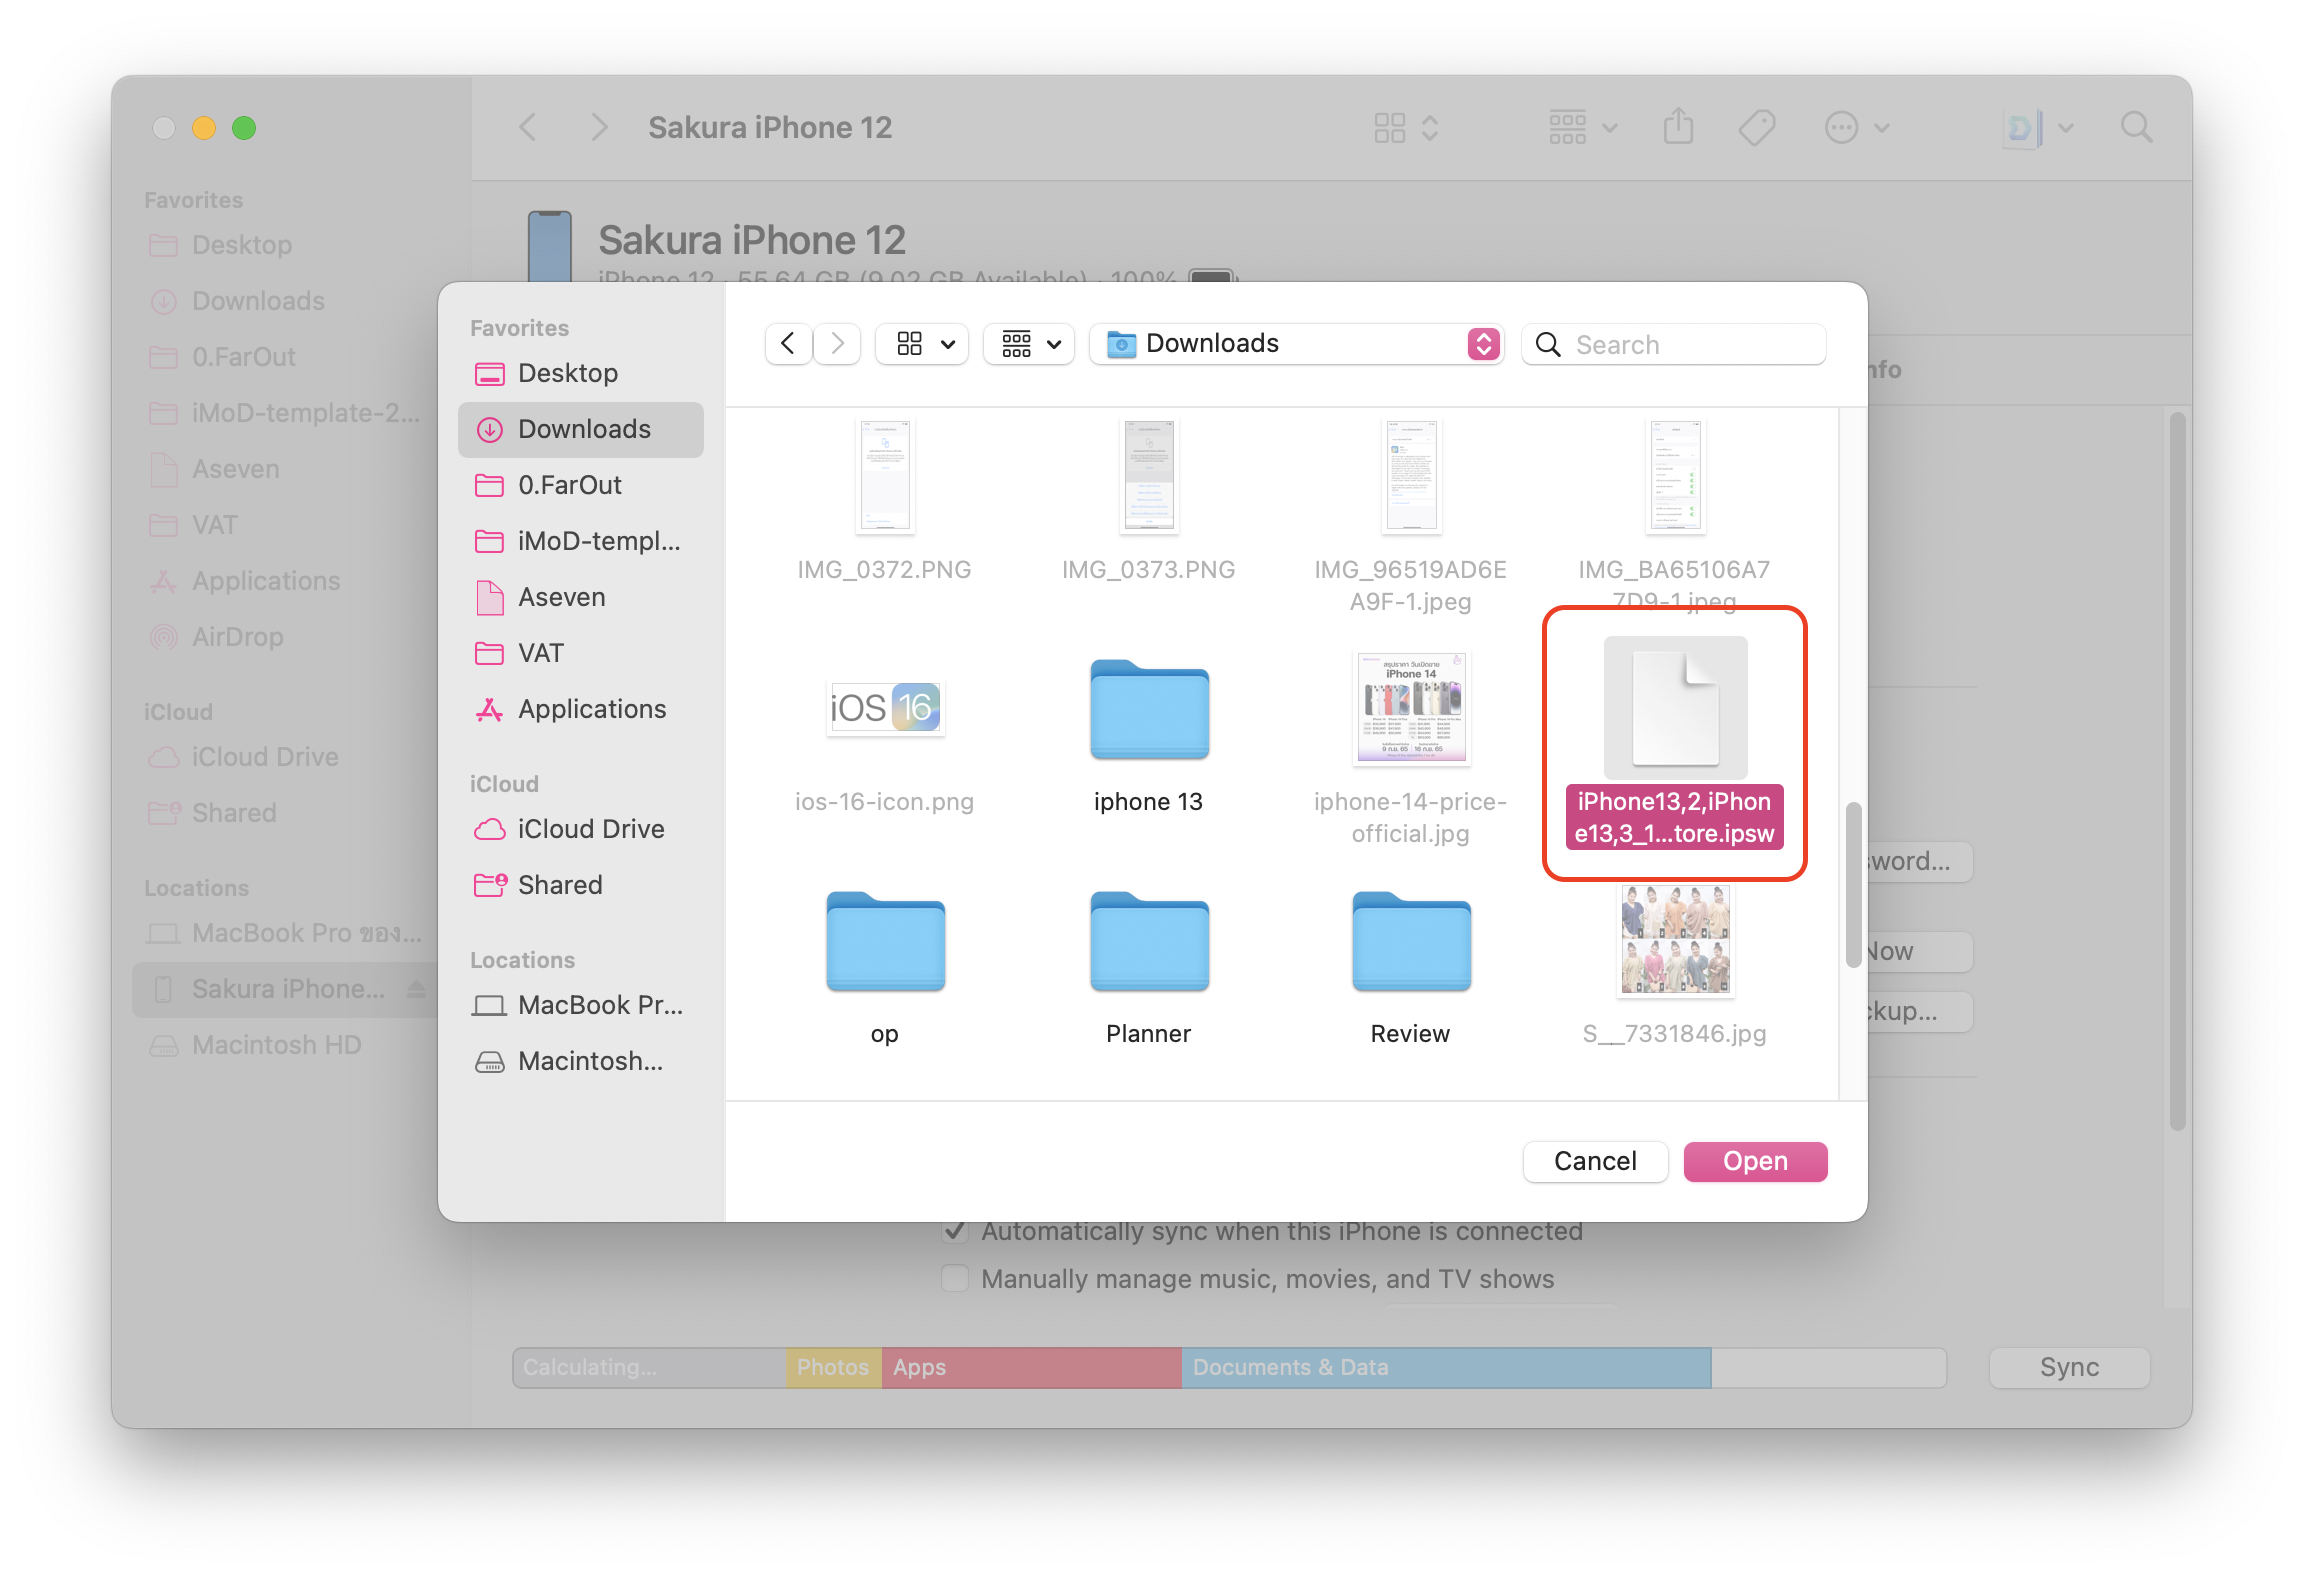Select iCloud Drive in dialog sidebar
Viewport: 2304px width, 1576px height.
(590, 829)
